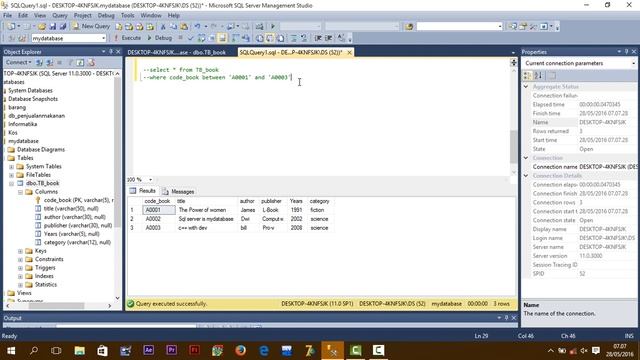The height and width of the screenshot is (360, 640).
Task: Expand the Indexes folder
Action: click(20, 276)
